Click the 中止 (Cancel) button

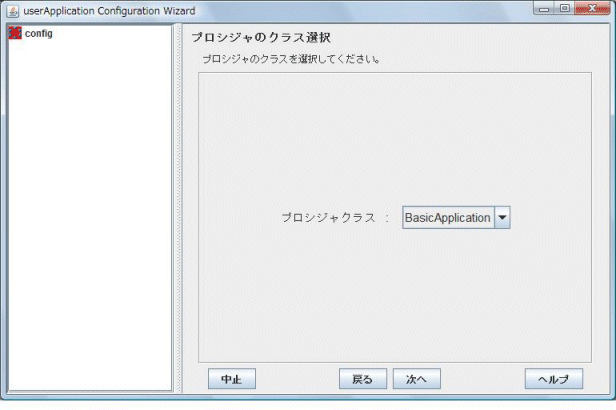click(232, 379)
